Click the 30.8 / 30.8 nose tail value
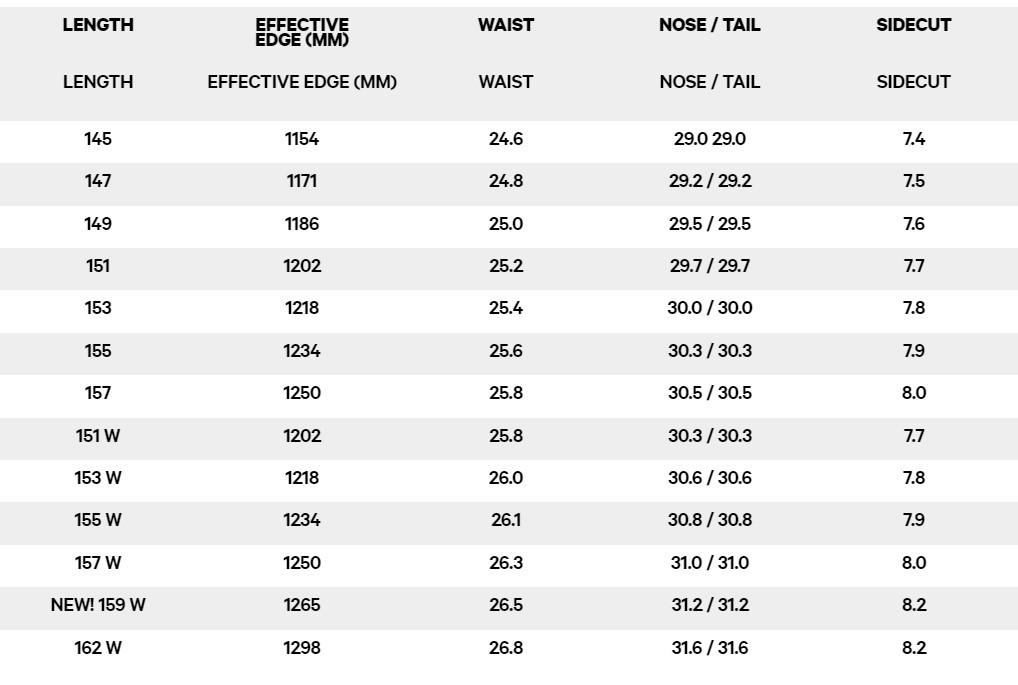Image resolution: width=1018 pixels, height=685 pixels. 710,520
